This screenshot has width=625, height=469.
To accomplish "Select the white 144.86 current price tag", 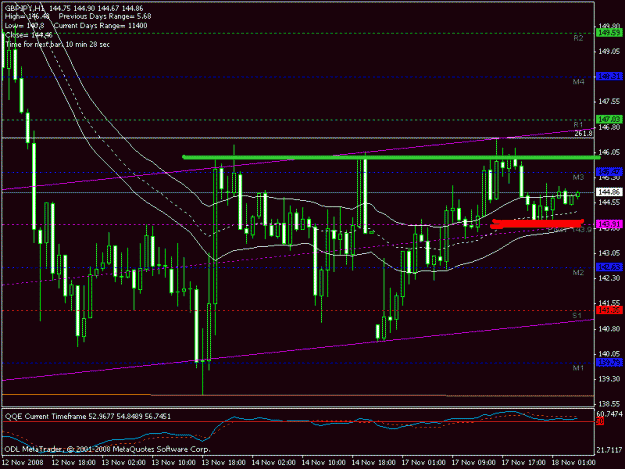I will click(609, 192).
